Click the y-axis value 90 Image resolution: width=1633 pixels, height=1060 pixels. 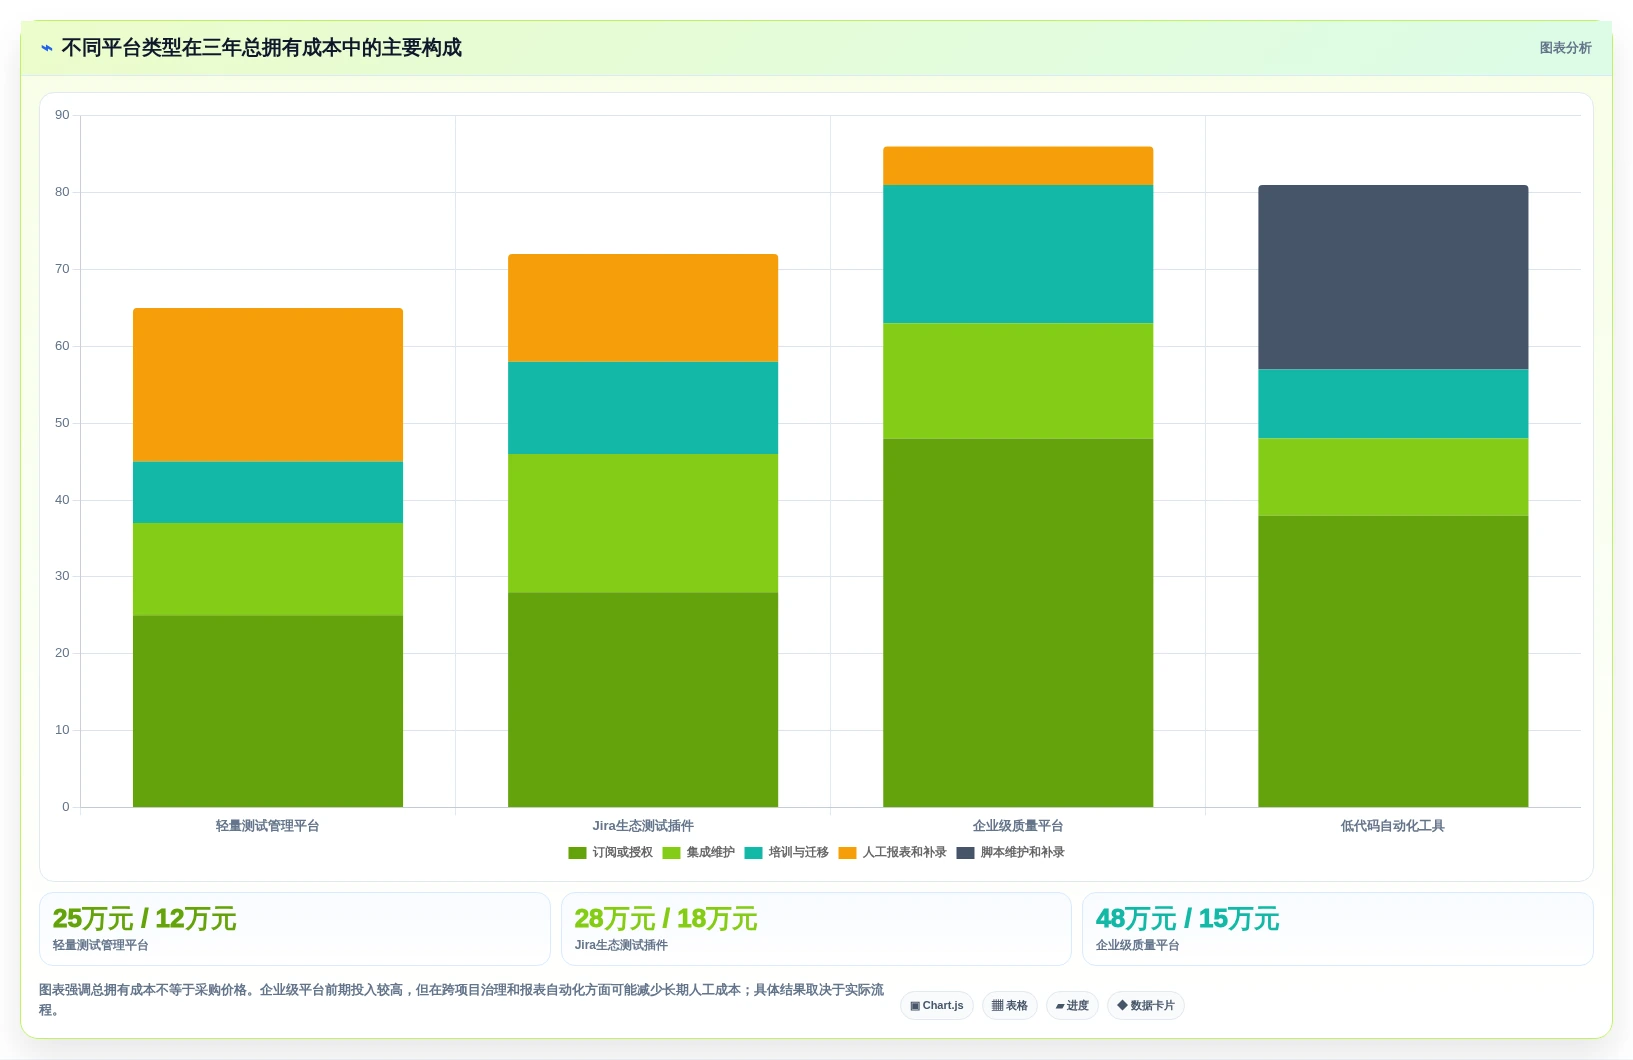(x=62, y=115)
